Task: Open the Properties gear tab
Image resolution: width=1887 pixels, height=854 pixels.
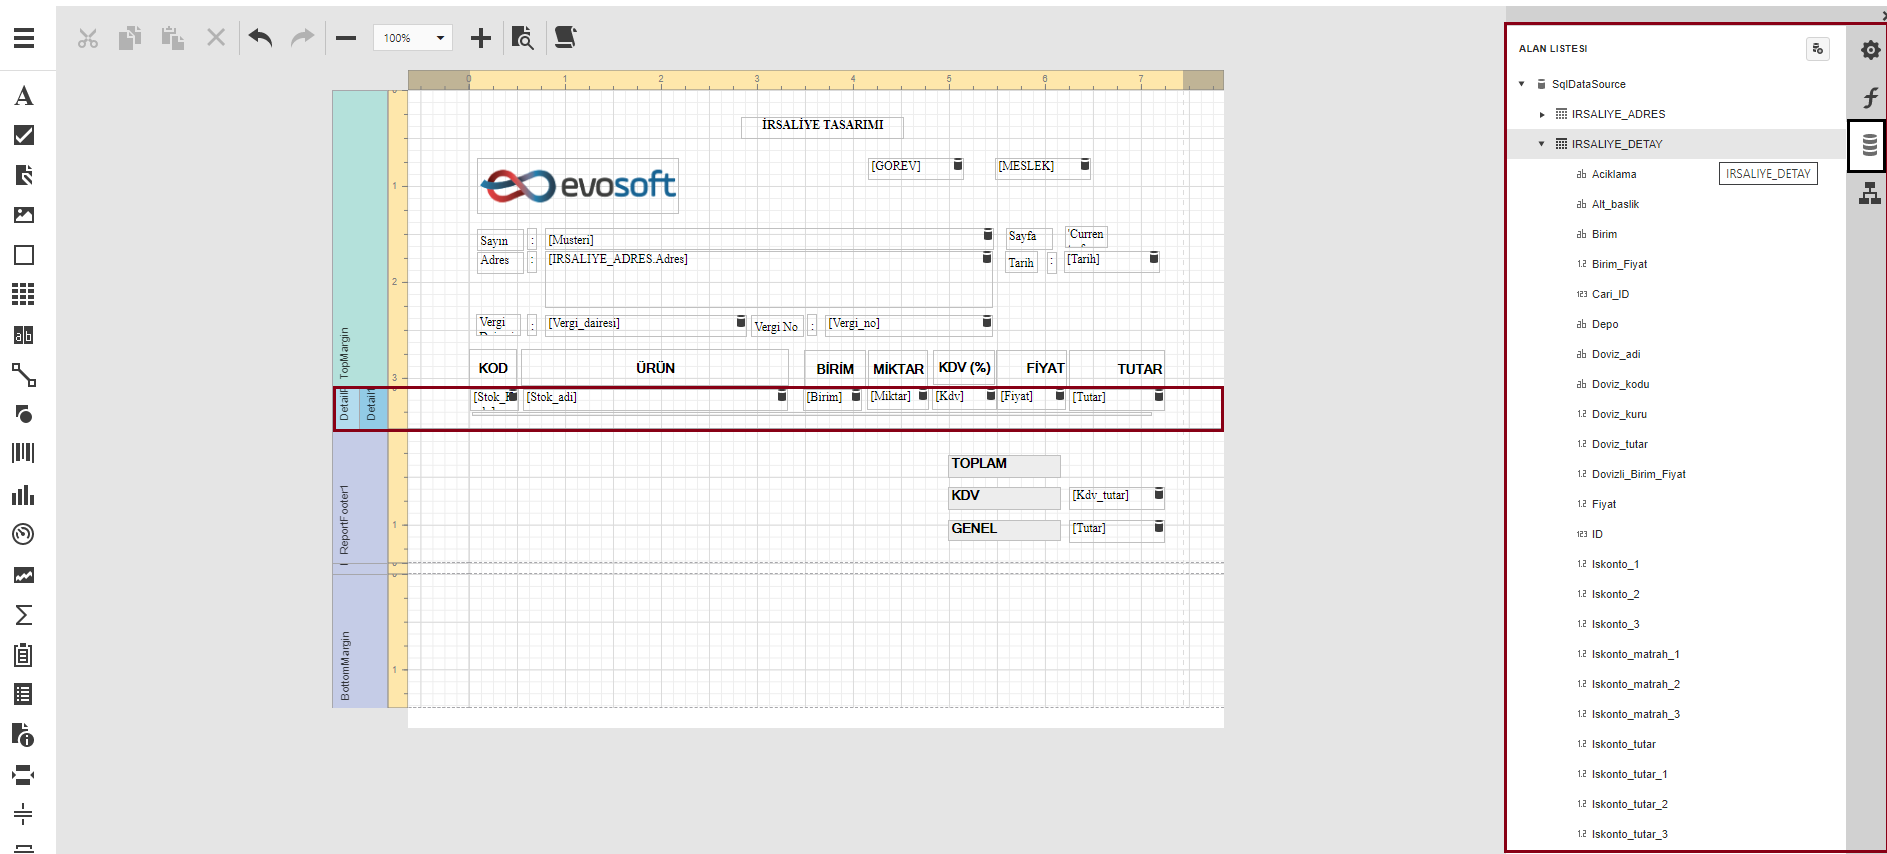Action: tap(1870, 50)
